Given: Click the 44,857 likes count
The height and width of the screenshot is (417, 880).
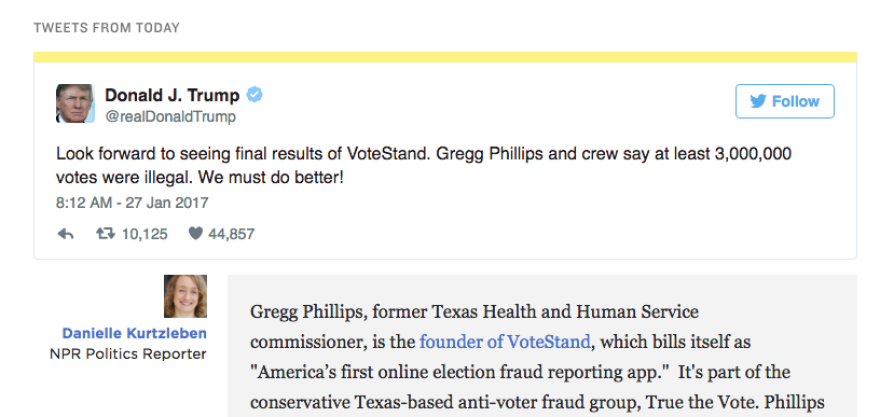Looking at the screenshot, I should (231, 234).
